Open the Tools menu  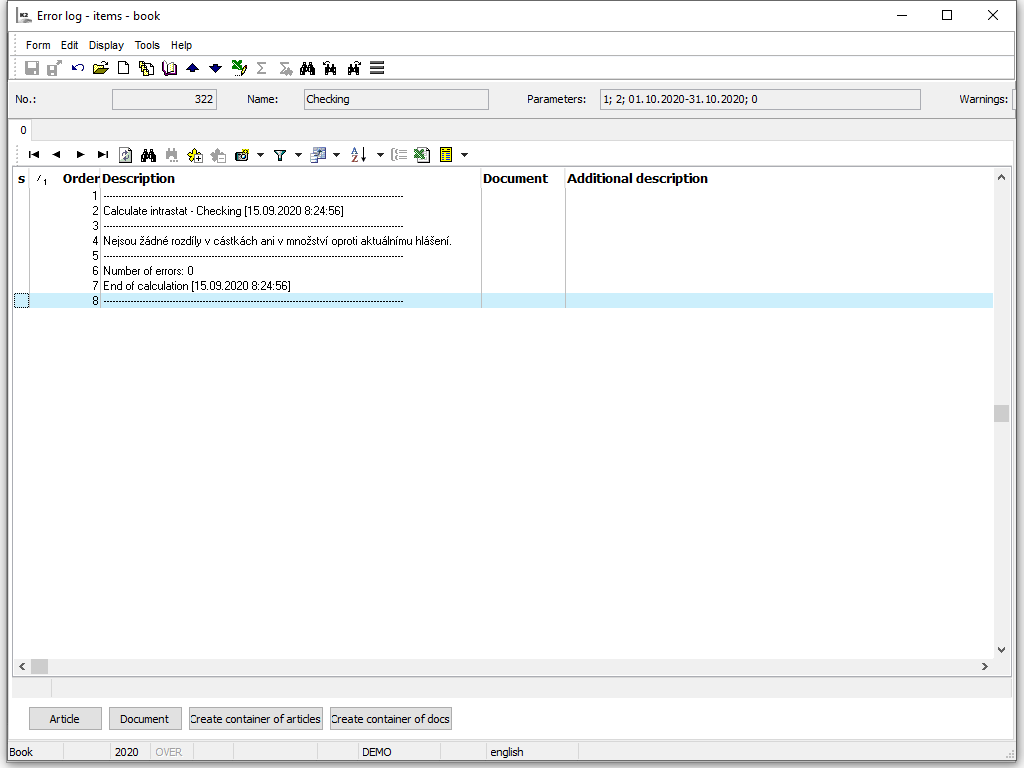tap(147, 45)
